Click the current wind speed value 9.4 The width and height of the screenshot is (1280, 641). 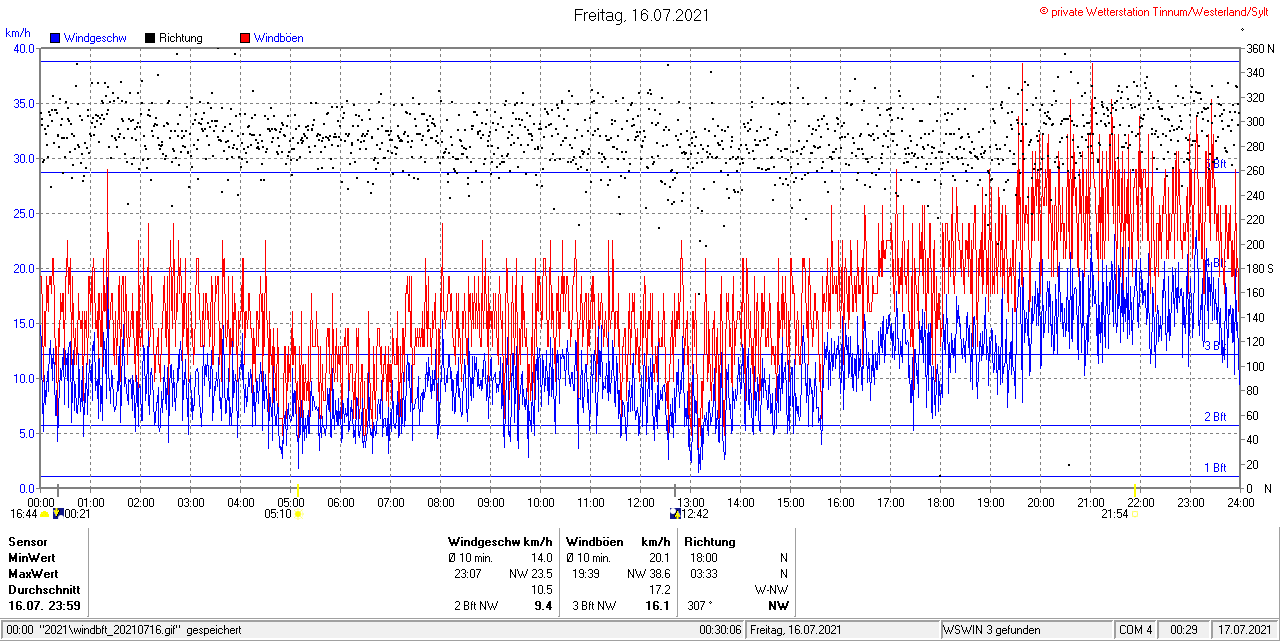click(544, 606)
